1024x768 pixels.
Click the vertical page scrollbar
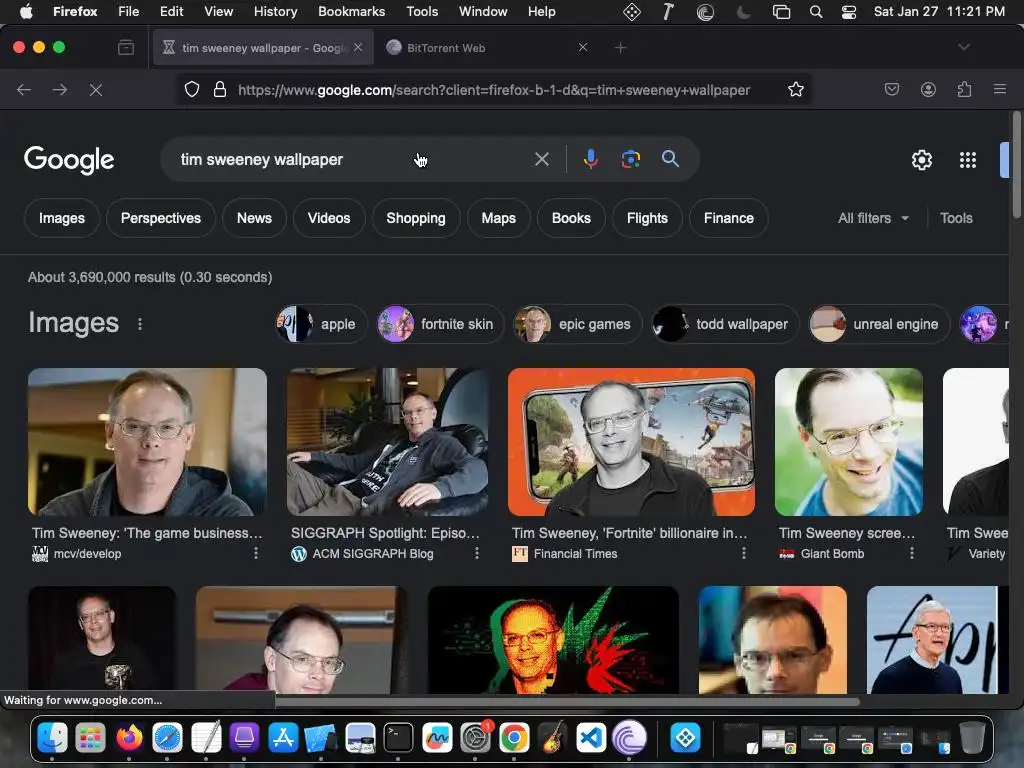[1016, 165]
